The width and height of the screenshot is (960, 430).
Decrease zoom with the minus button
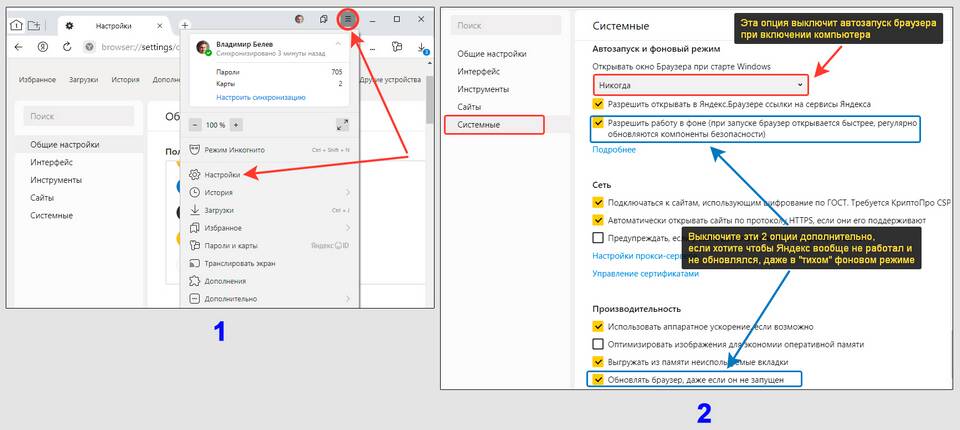pos(195,125)
